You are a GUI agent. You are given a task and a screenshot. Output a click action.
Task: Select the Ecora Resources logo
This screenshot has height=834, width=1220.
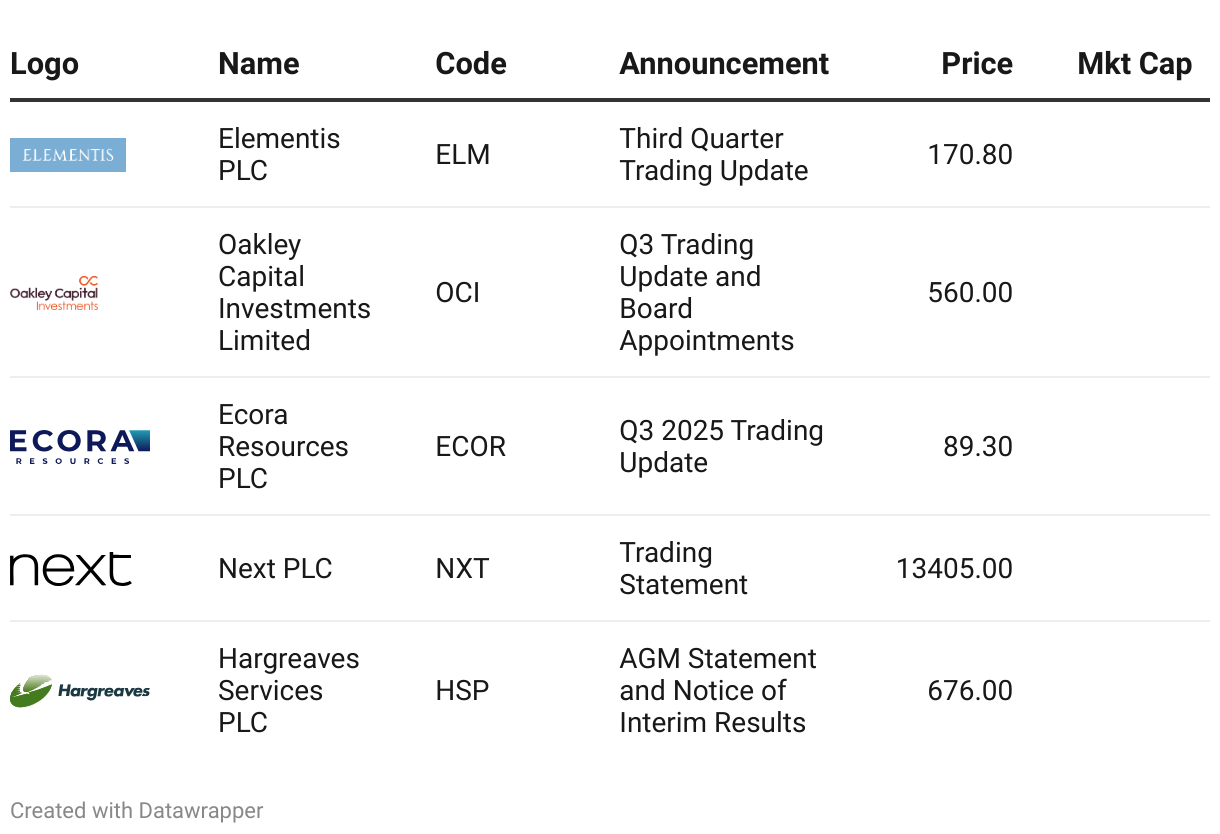pyautogui.click(x=80, y=446)
